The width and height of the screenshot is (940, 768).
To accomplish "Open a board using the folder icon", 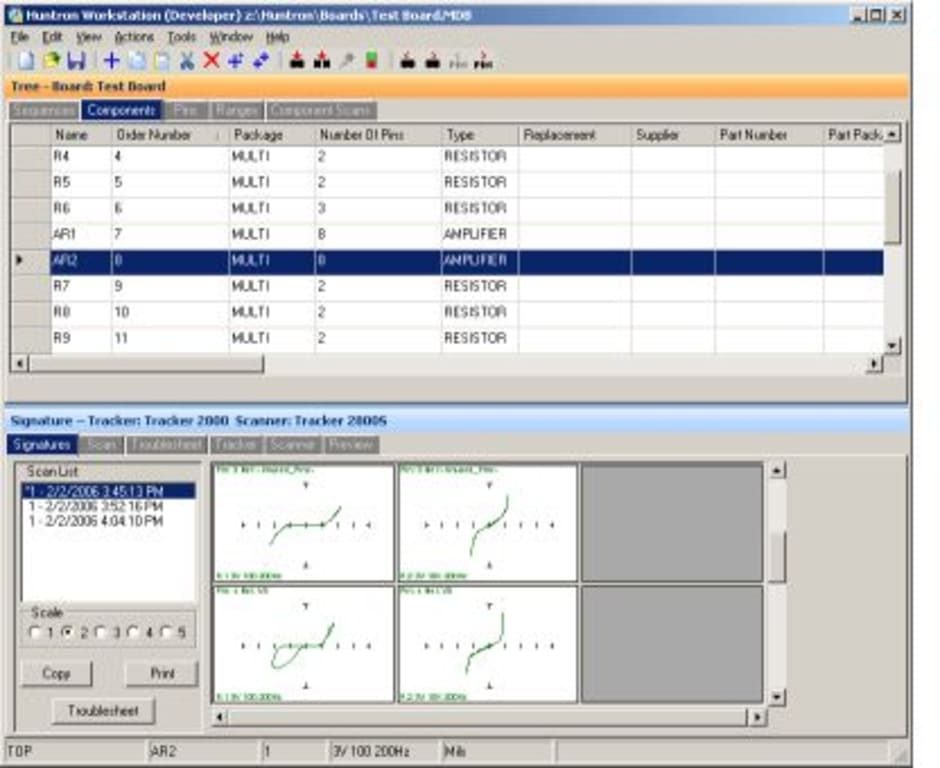I will coord(52,61).
